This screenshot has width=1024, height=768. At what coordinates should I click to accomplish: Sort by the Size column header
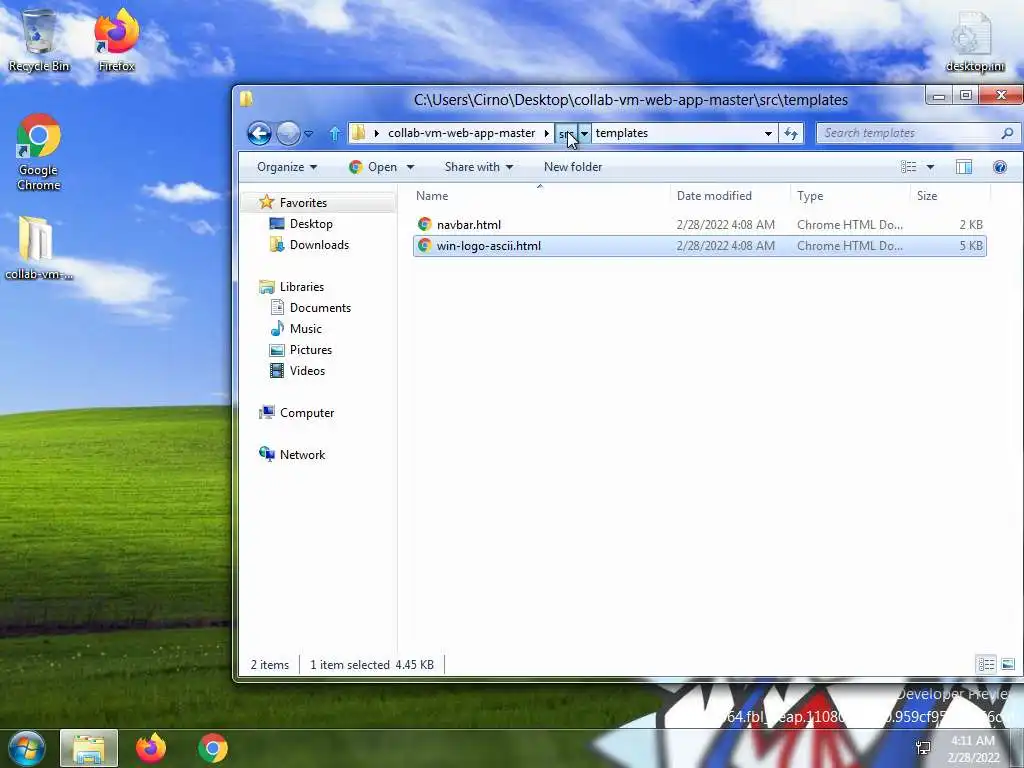pyautogui.click(x=950, y=196)
